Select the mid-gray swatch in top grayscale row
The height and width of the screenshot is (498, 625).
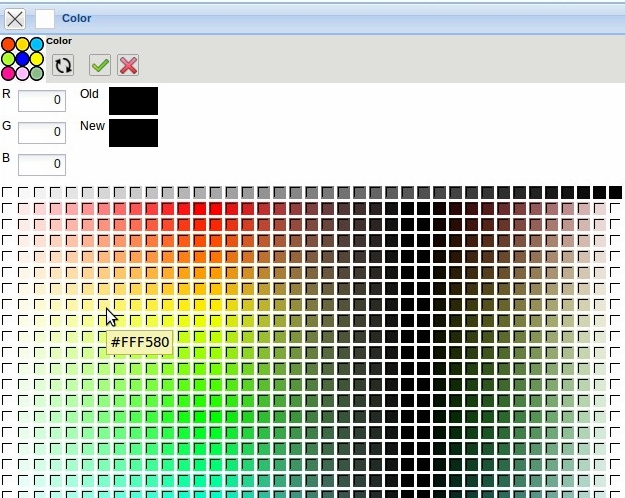point(296,192)
